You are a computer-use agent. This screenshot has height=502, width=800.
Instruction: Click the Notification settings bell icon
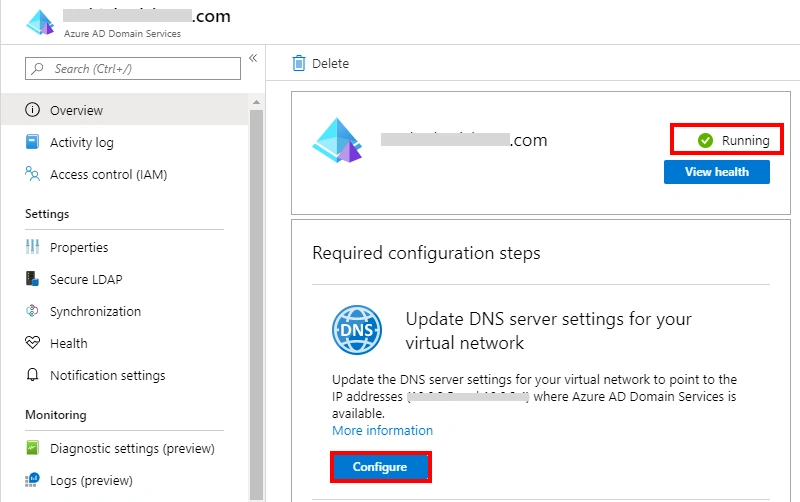(32, 375)
